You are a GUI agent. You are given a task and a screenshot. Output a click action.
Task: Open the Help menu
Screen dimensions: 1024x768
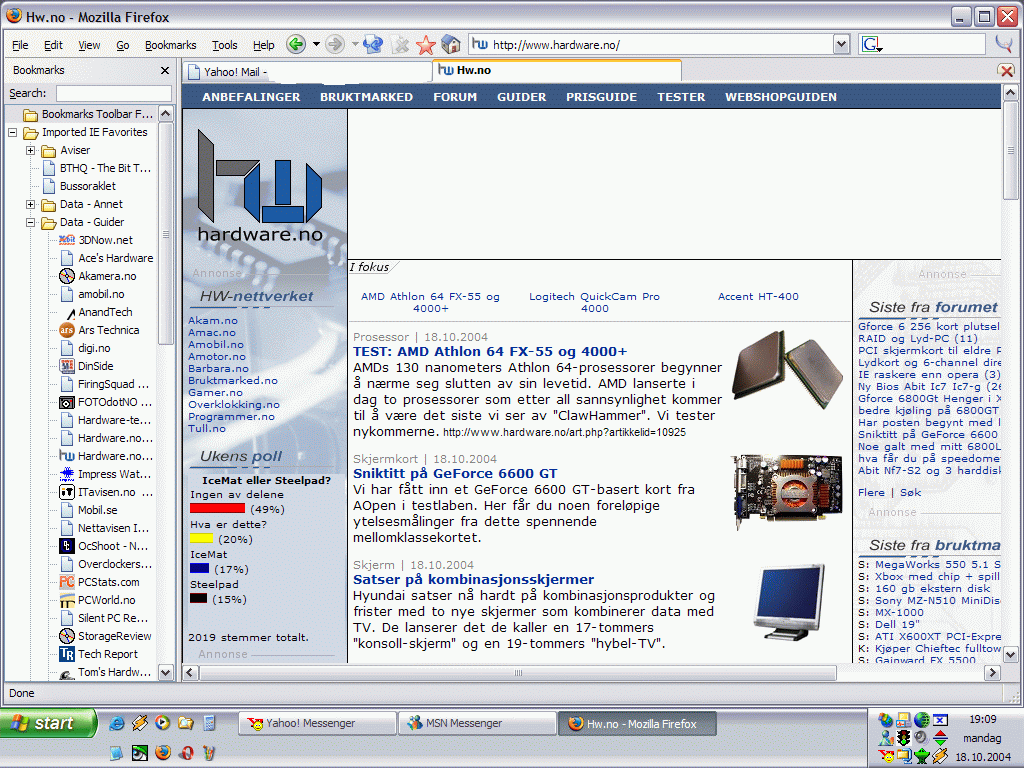point(264,45)
